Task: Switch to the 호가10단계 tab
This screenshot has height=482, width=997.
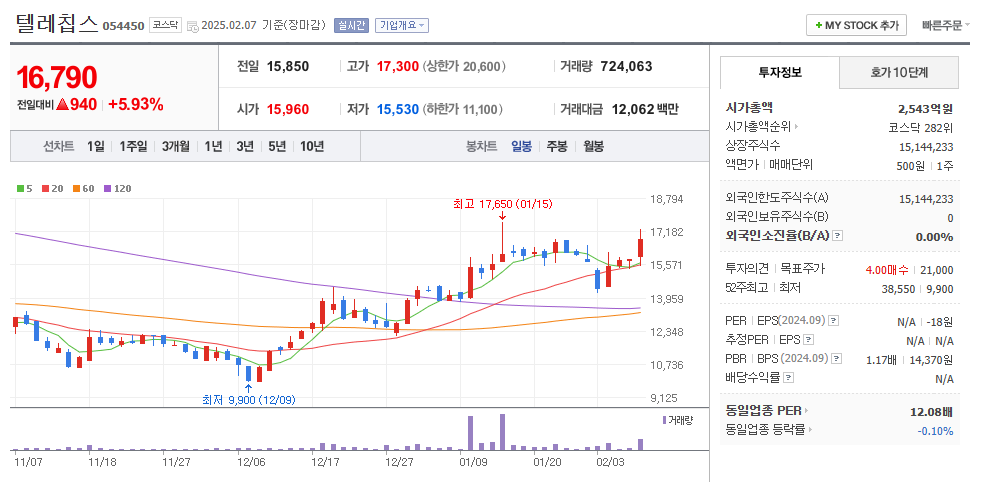Action: click(899, 72)
